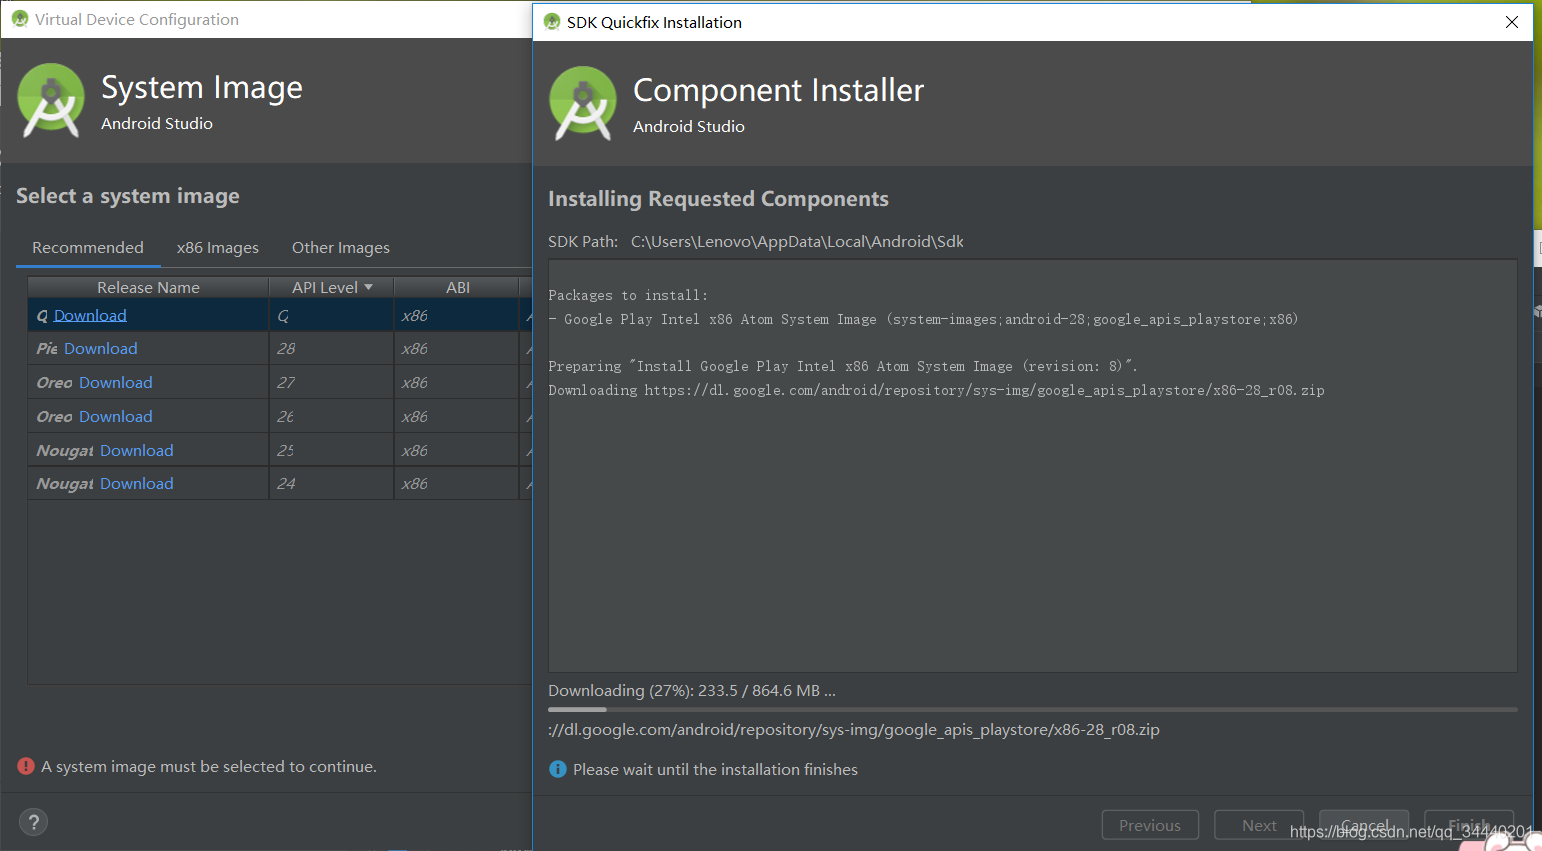Viewport: 1542px width, 851px height.
Task: Click the ABI column header
Action: [x=458, y=287]
